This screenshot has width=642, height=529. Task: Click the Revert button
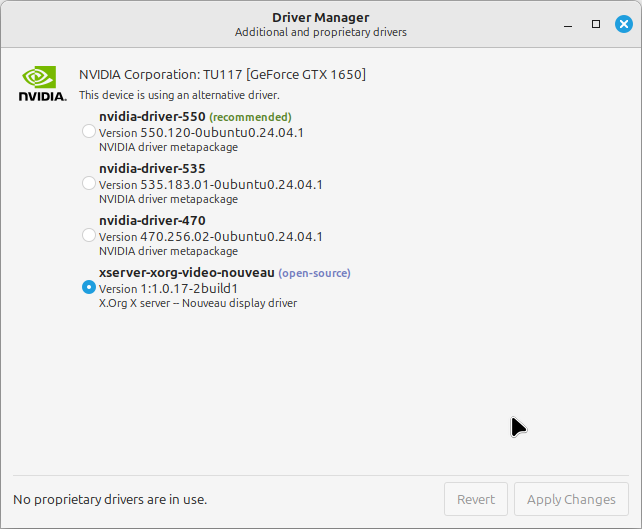(476, 499)
